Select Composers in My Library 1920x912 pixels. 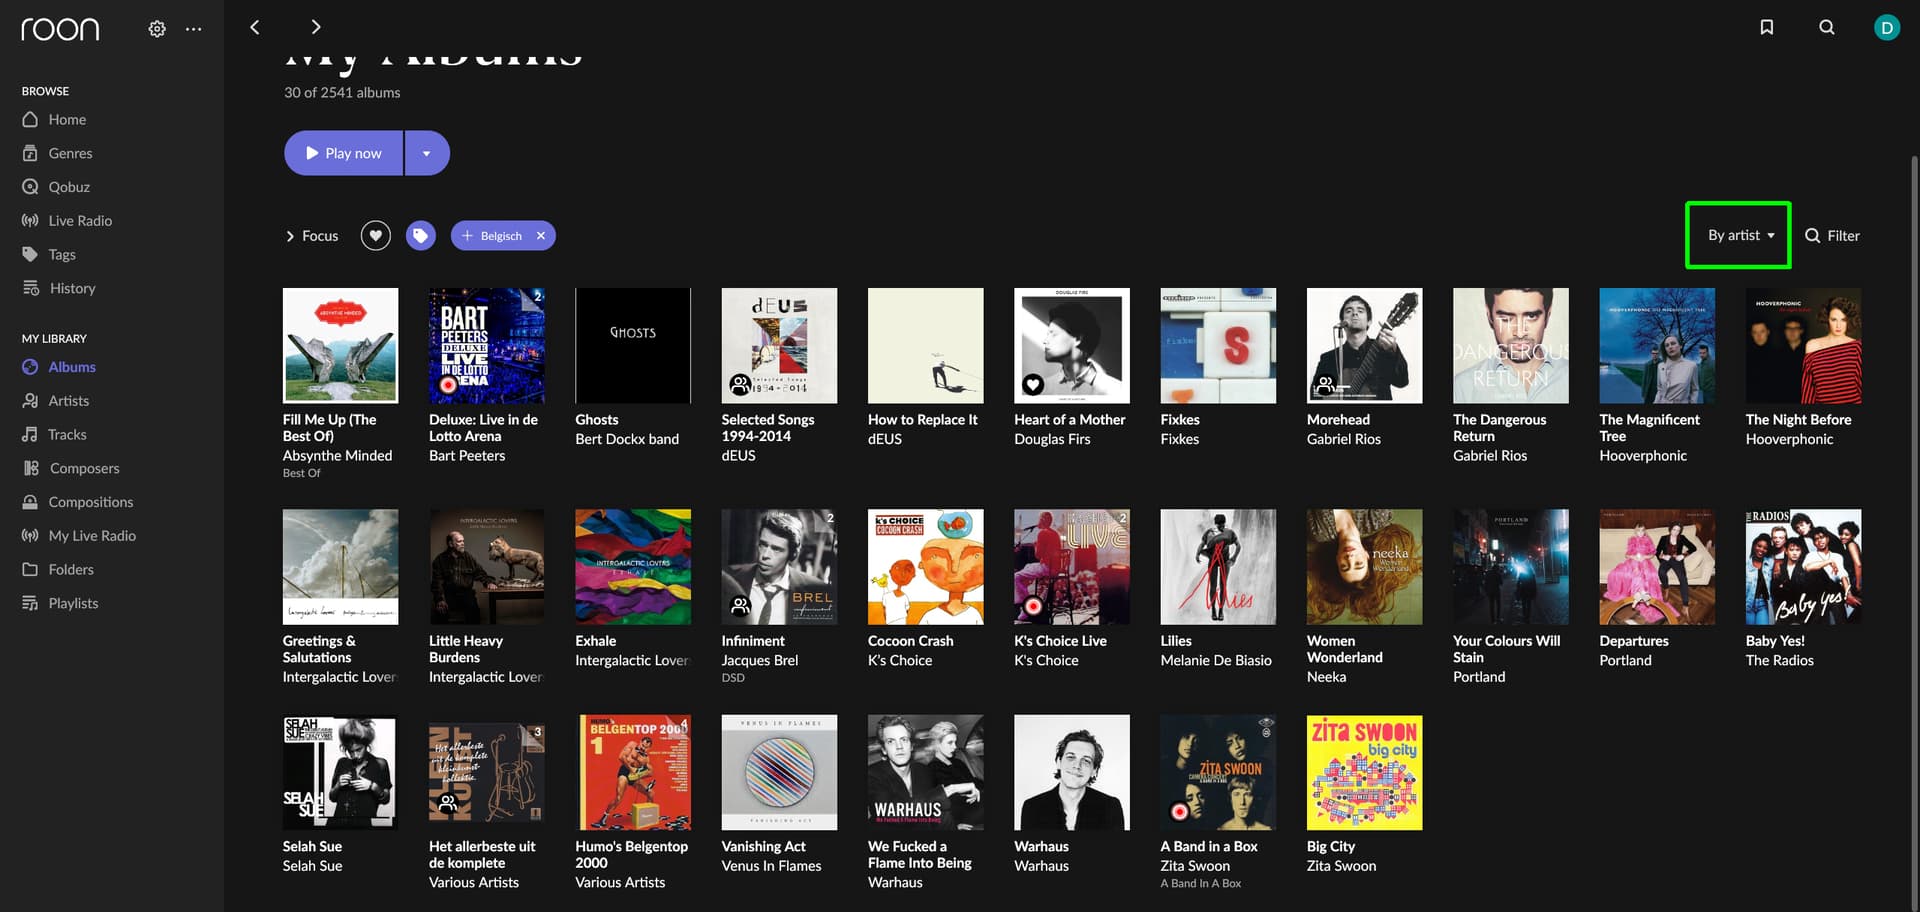[x=84, y=469]
